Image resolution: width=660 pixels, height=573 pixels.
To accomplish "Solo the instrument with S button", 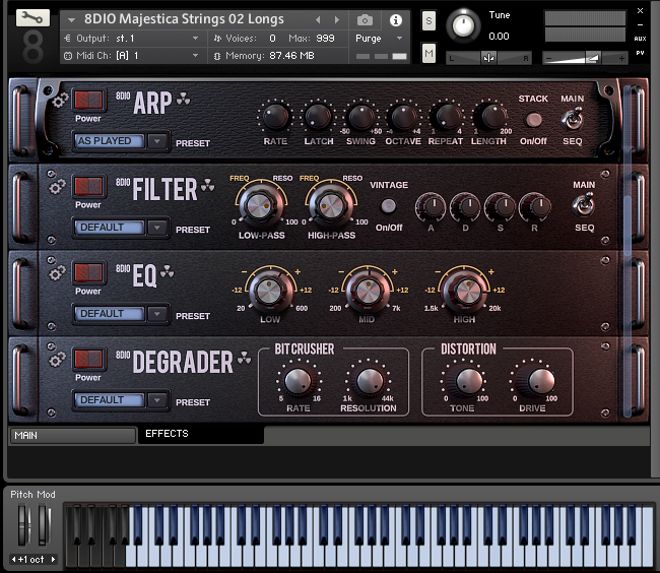I will pyautogui.click(x=428, y=21).
